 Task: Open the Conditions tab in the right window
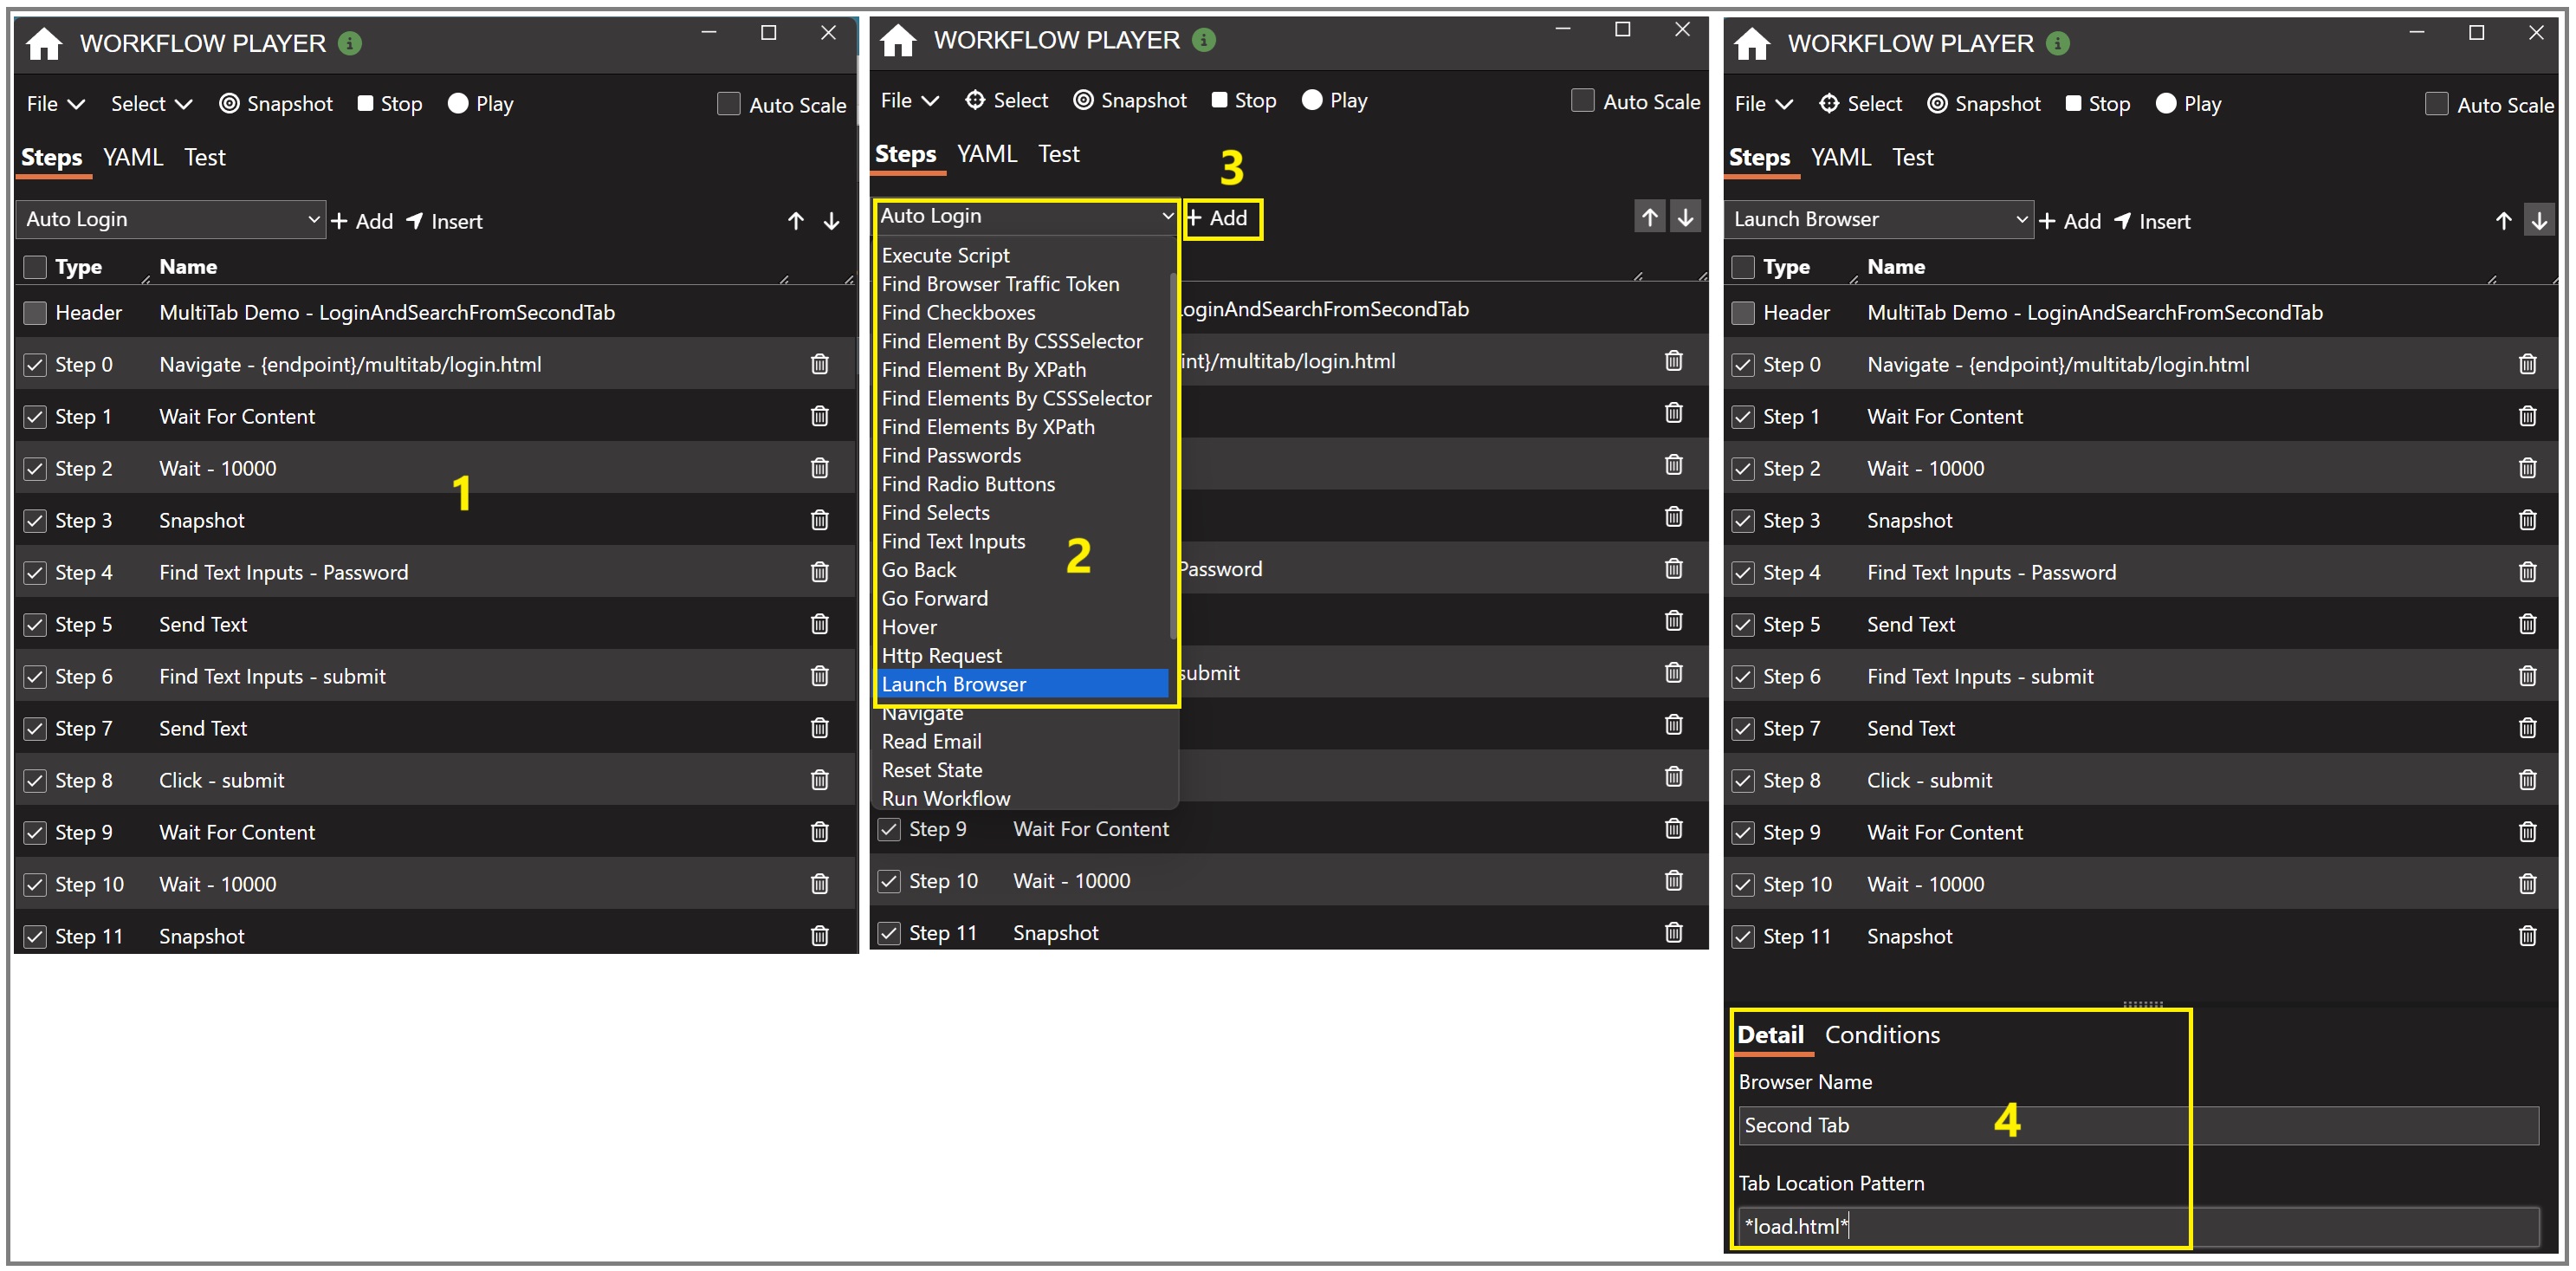point(1881,1034)
